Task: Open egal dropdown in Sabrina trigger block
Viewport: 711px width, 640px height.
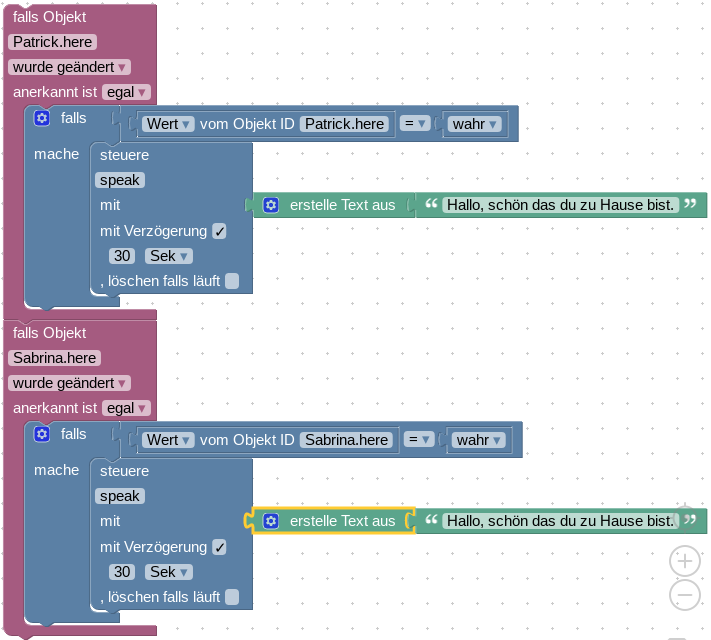Action: (126, 408)
